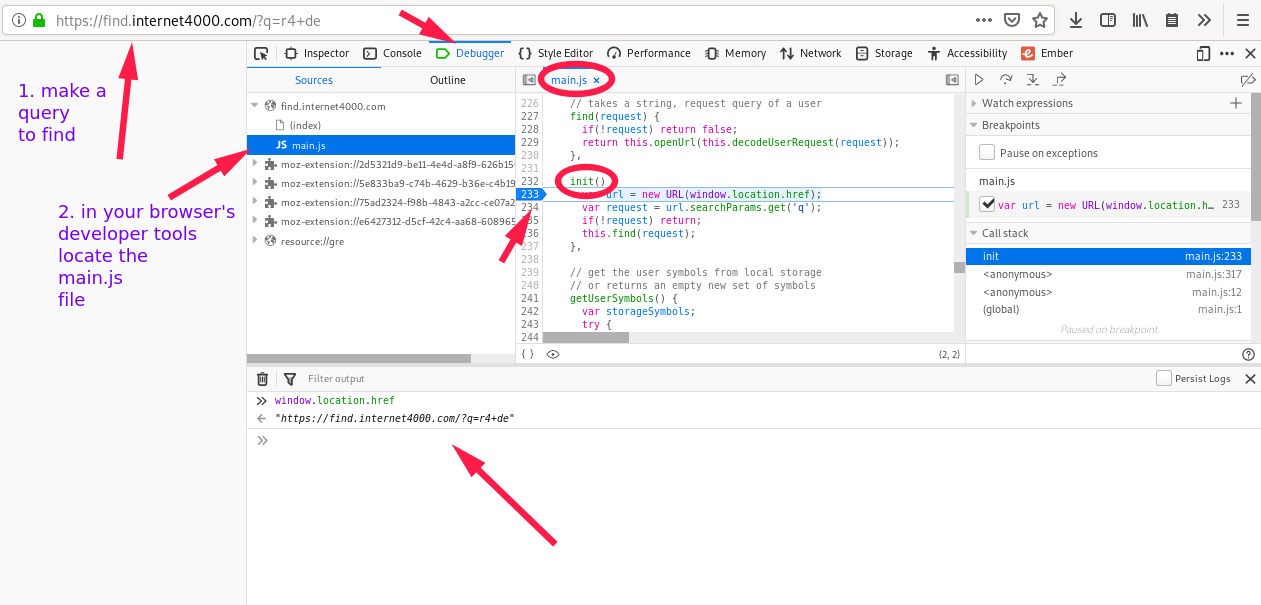Image resolution: width=1261 pixels, height=605 pixels.
Task: Click the Step Out button
Action: pos(1060,80)
